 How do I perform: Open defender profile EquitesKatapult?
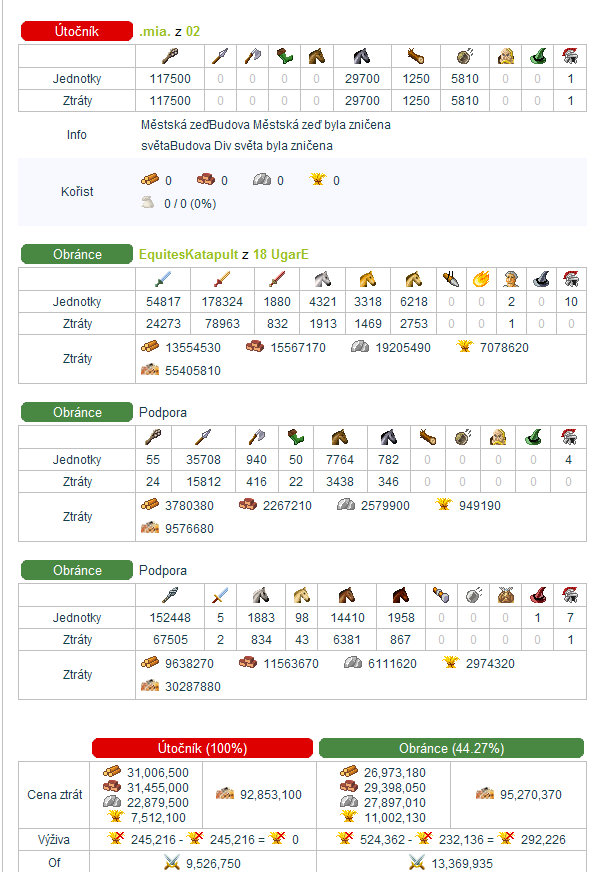[x=189, y=255]
